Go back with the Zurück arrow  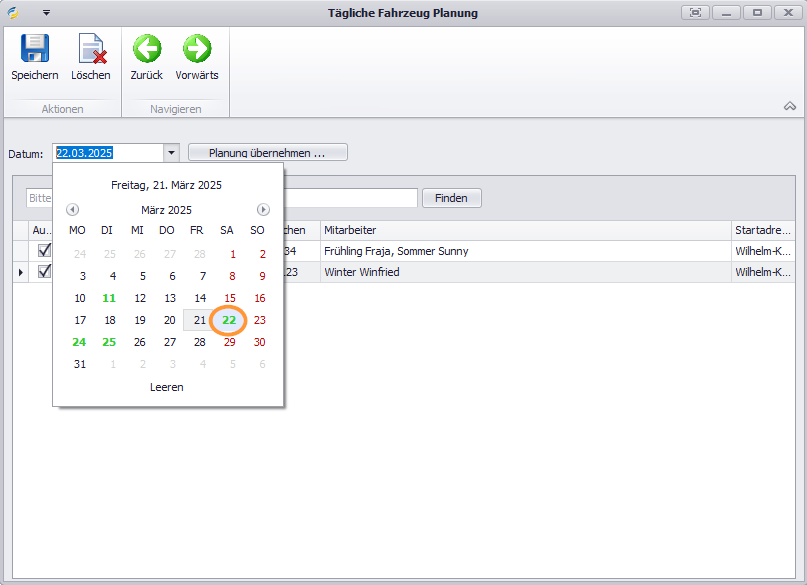(147, 50)
